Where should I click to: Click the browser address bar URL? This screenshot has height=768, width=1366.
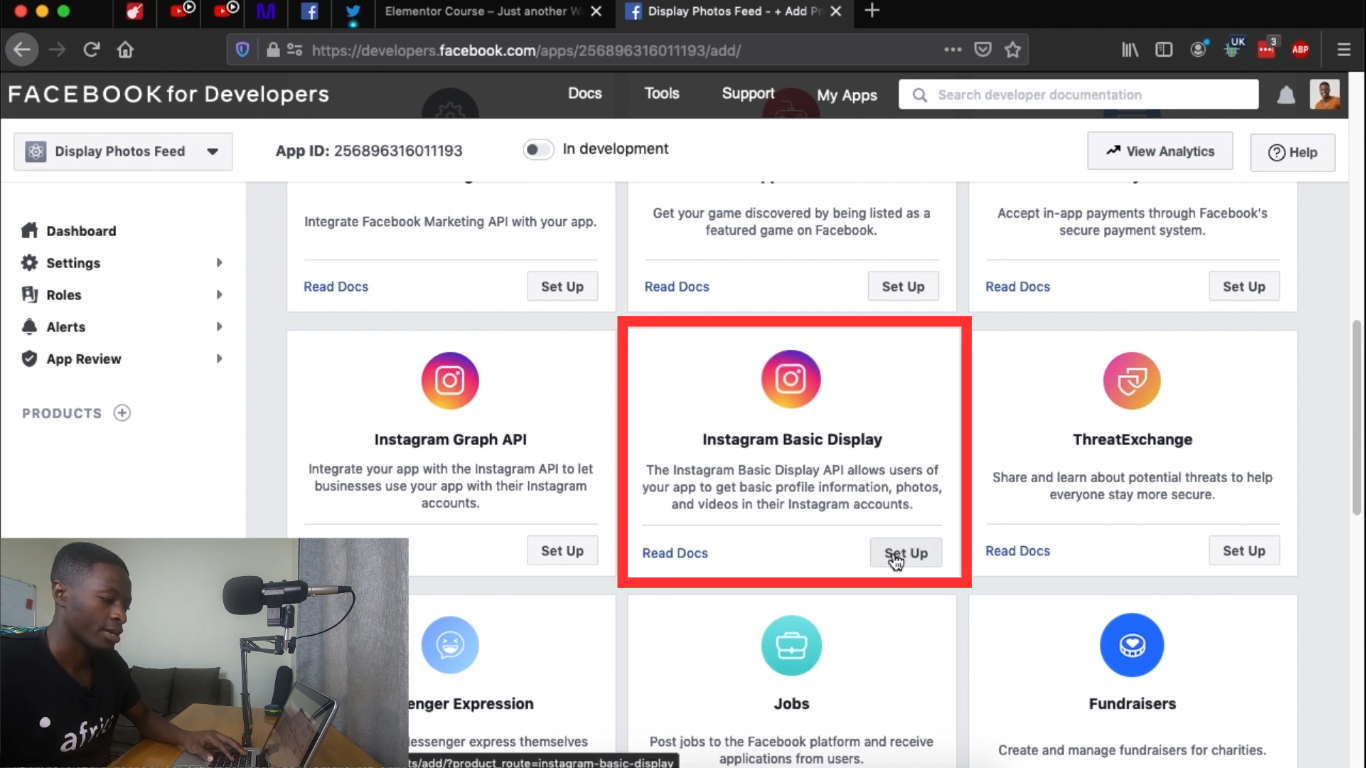[526, 49]
